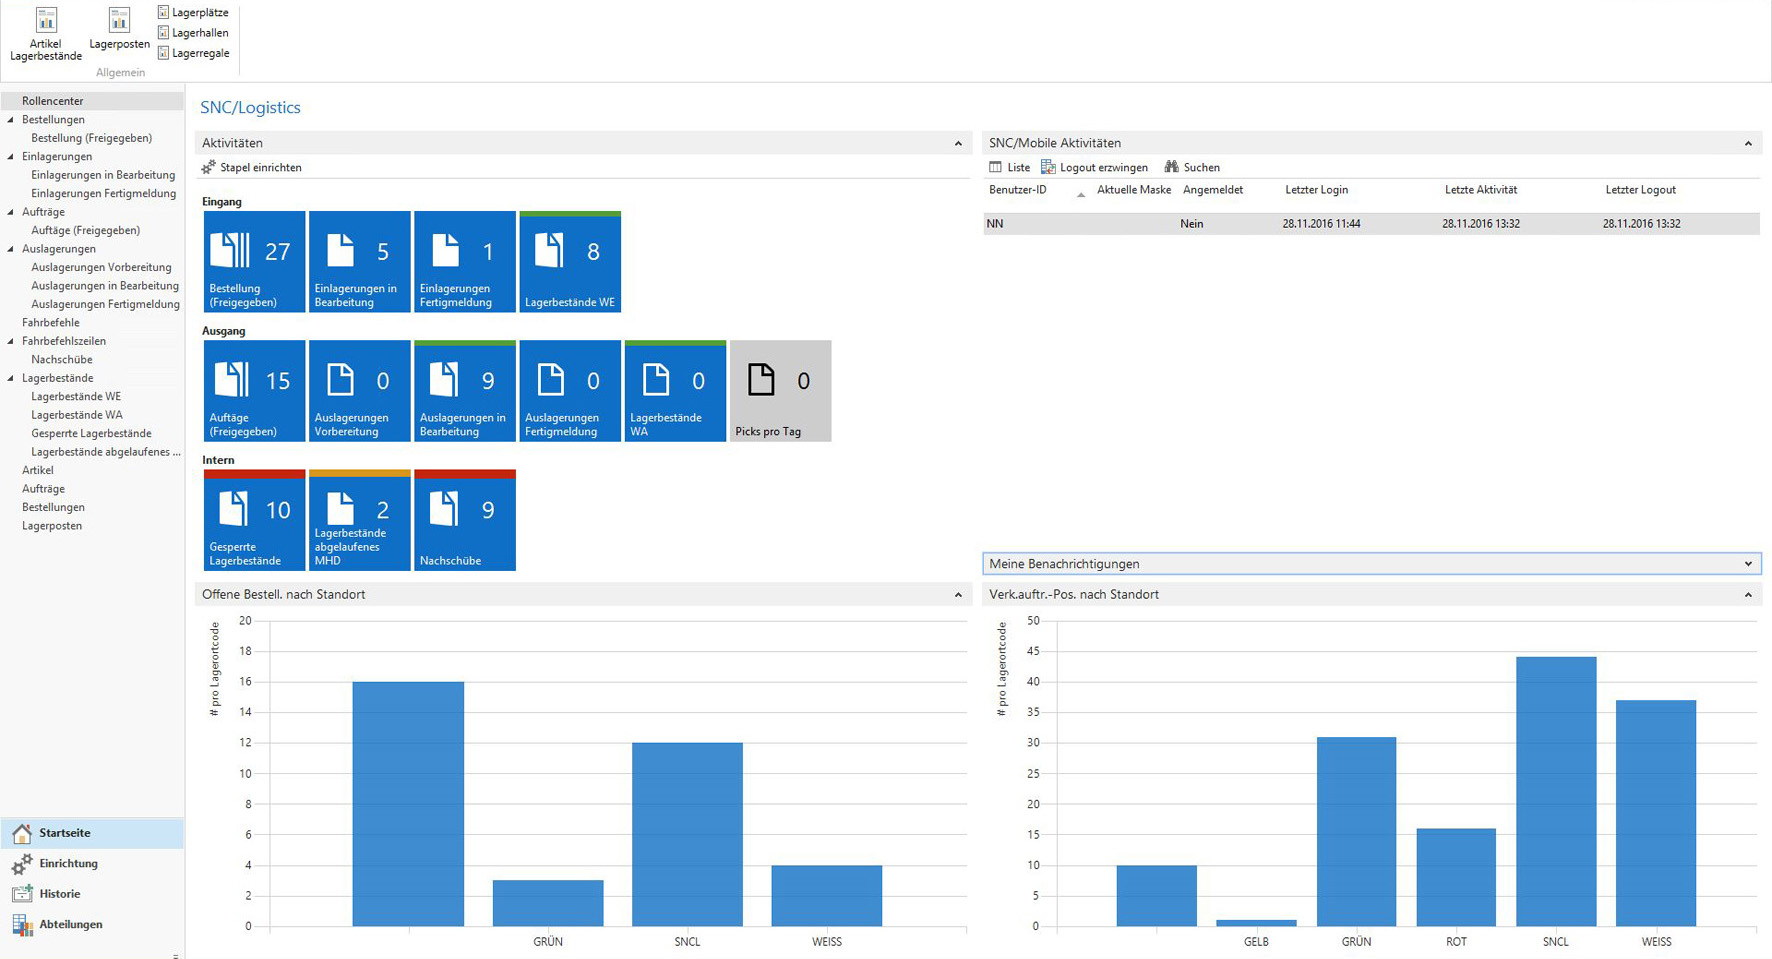Open Fahrbefehle in navigation tree
Screen dimensions: 1772x959
[x=50, y=323]
